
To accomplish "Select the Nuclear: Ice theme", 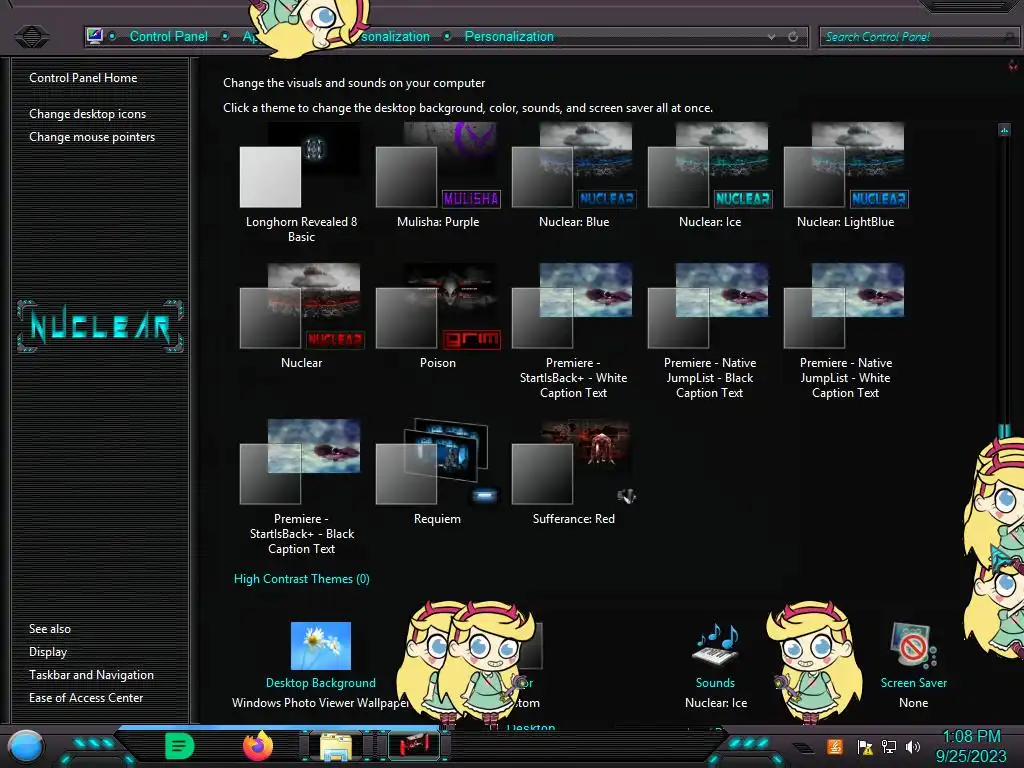I will tap(710, 176).
